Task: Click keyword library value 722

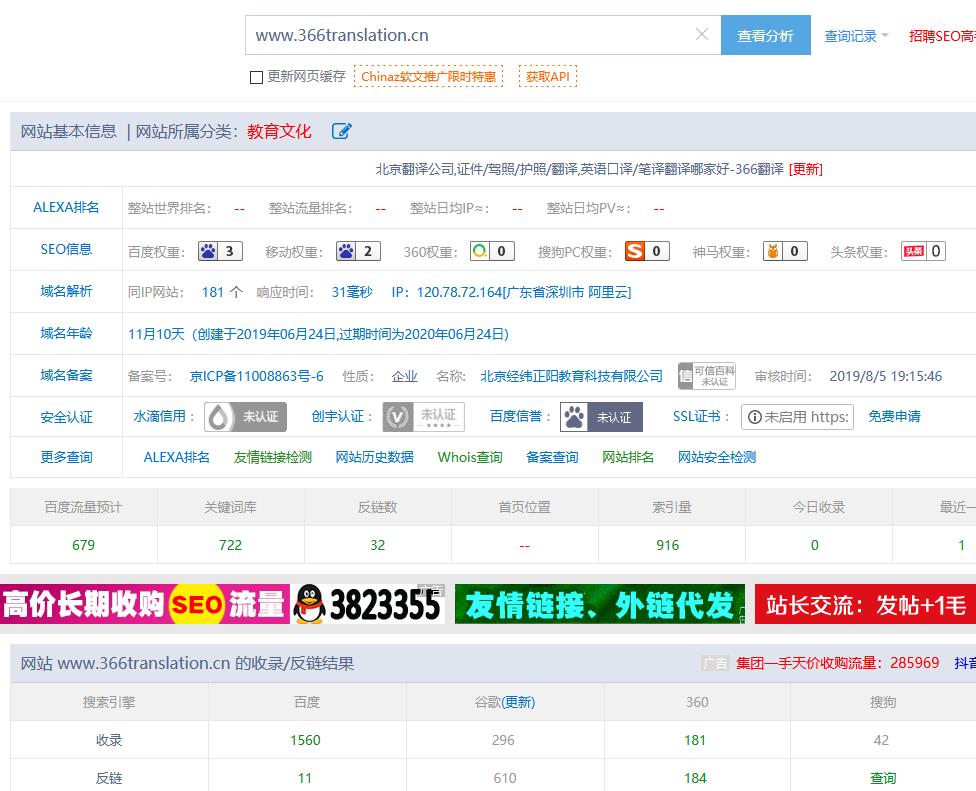Action: 230,545
